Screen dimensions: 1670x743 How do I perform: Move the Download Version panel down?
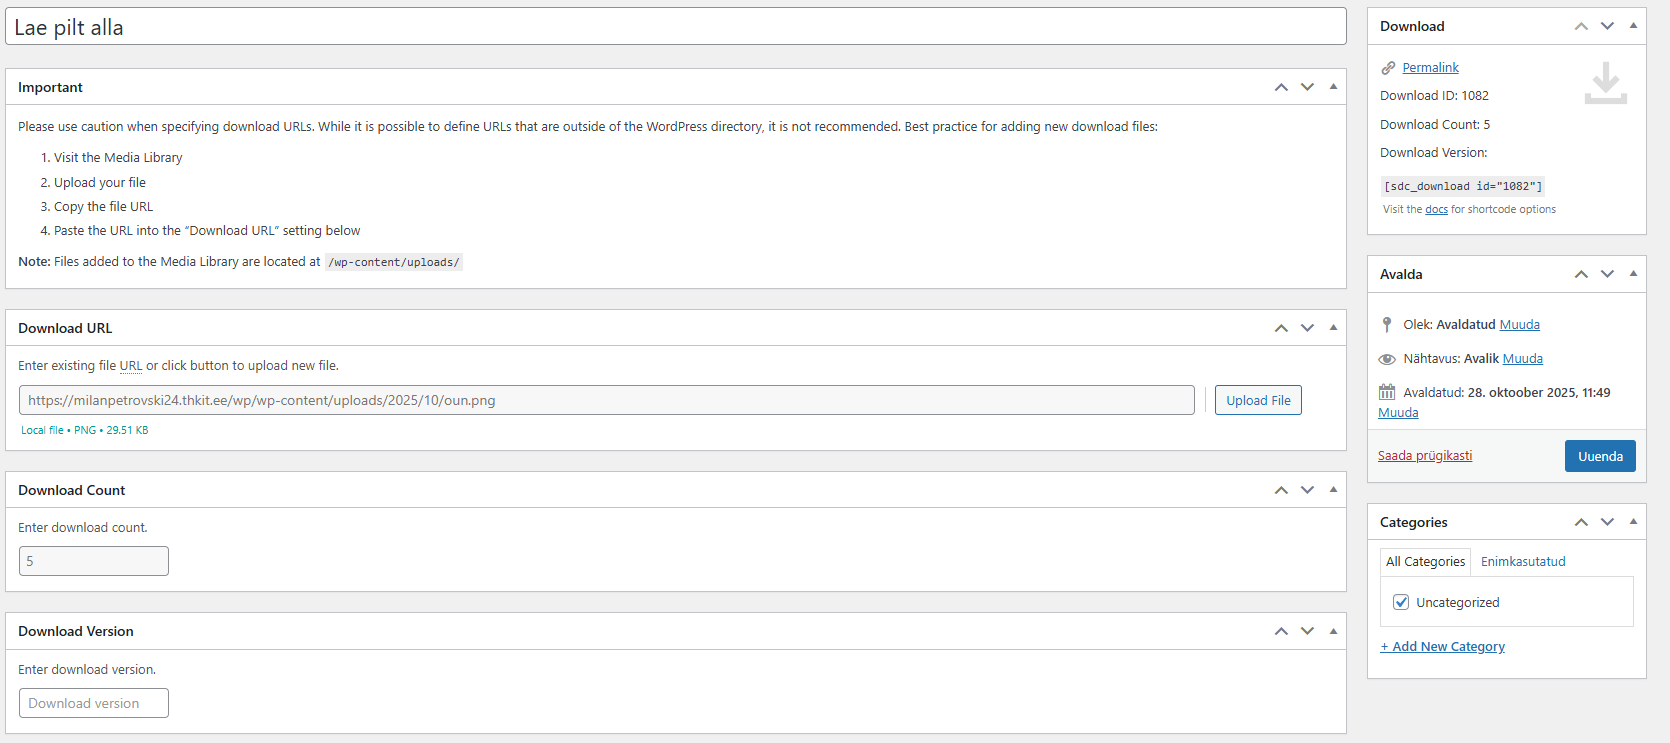pos(1307,631)
